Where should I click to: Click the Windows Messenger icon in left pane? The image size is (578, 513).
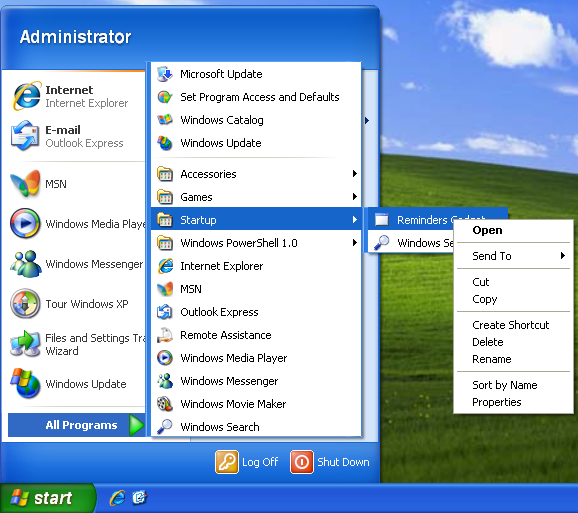point(25,264)
